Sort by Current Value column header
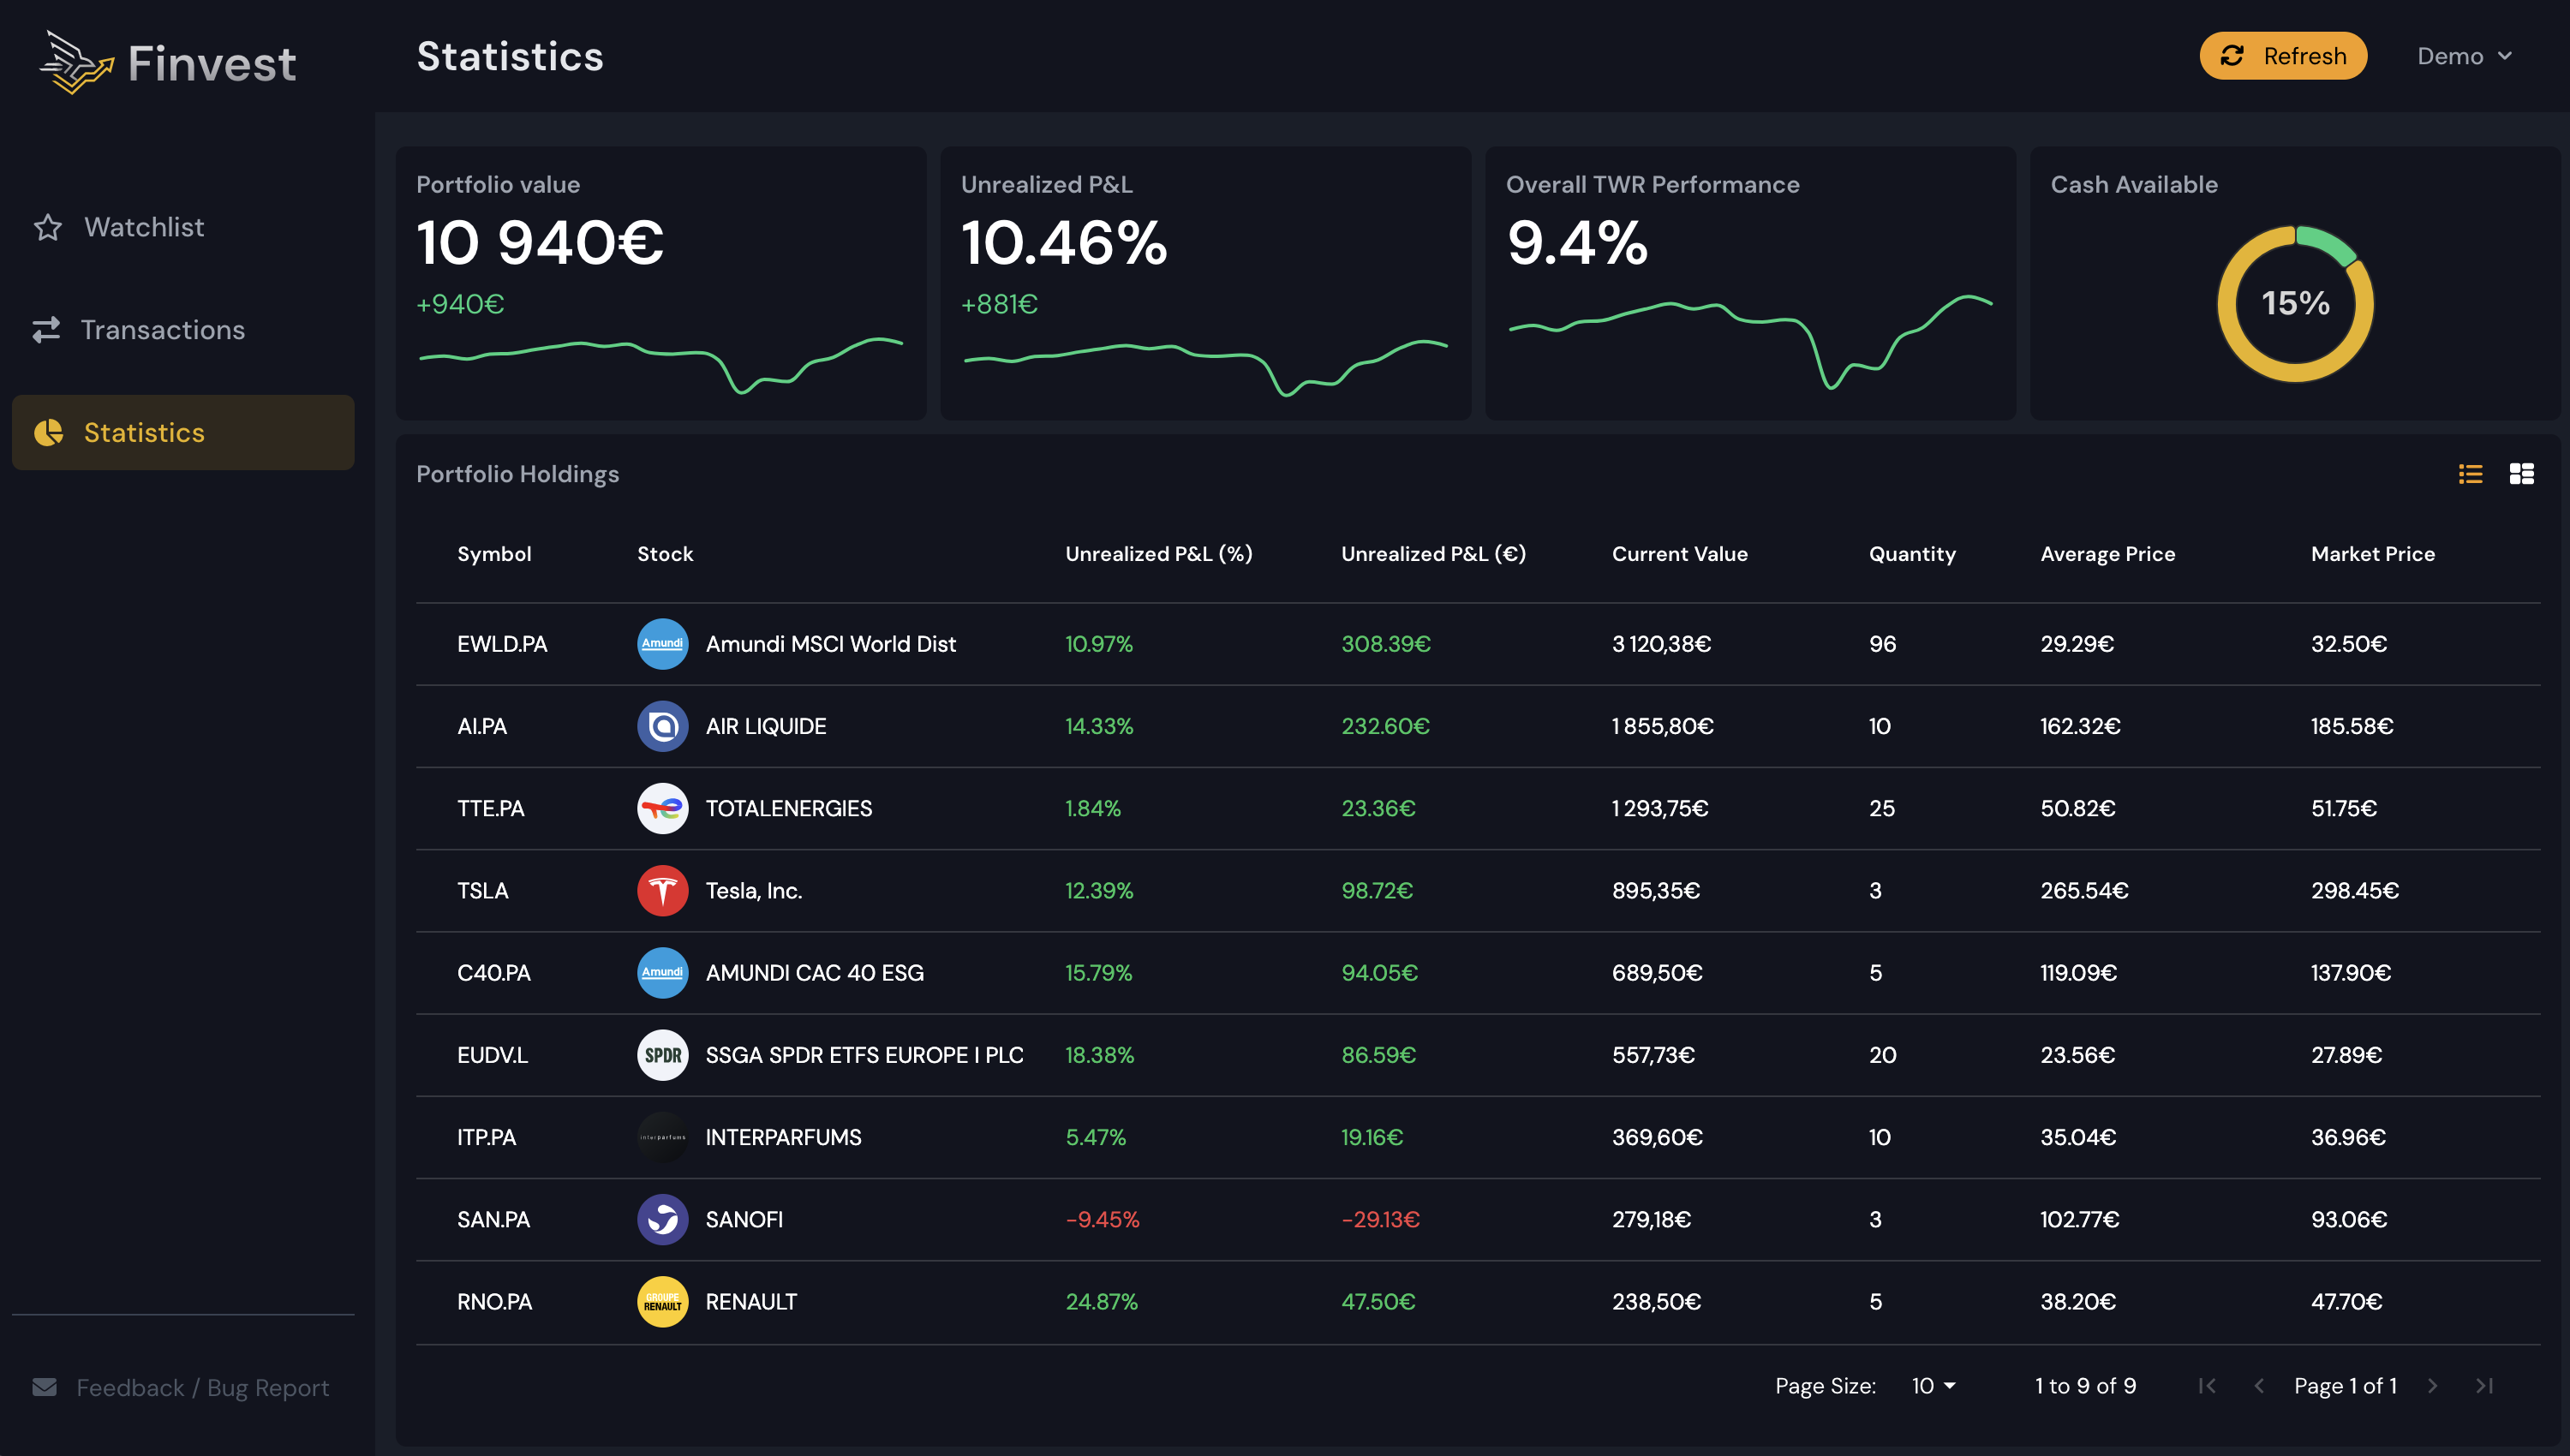Image resolution: width=2570 pixels, height=1456 pixels. tap(1680, 554)
